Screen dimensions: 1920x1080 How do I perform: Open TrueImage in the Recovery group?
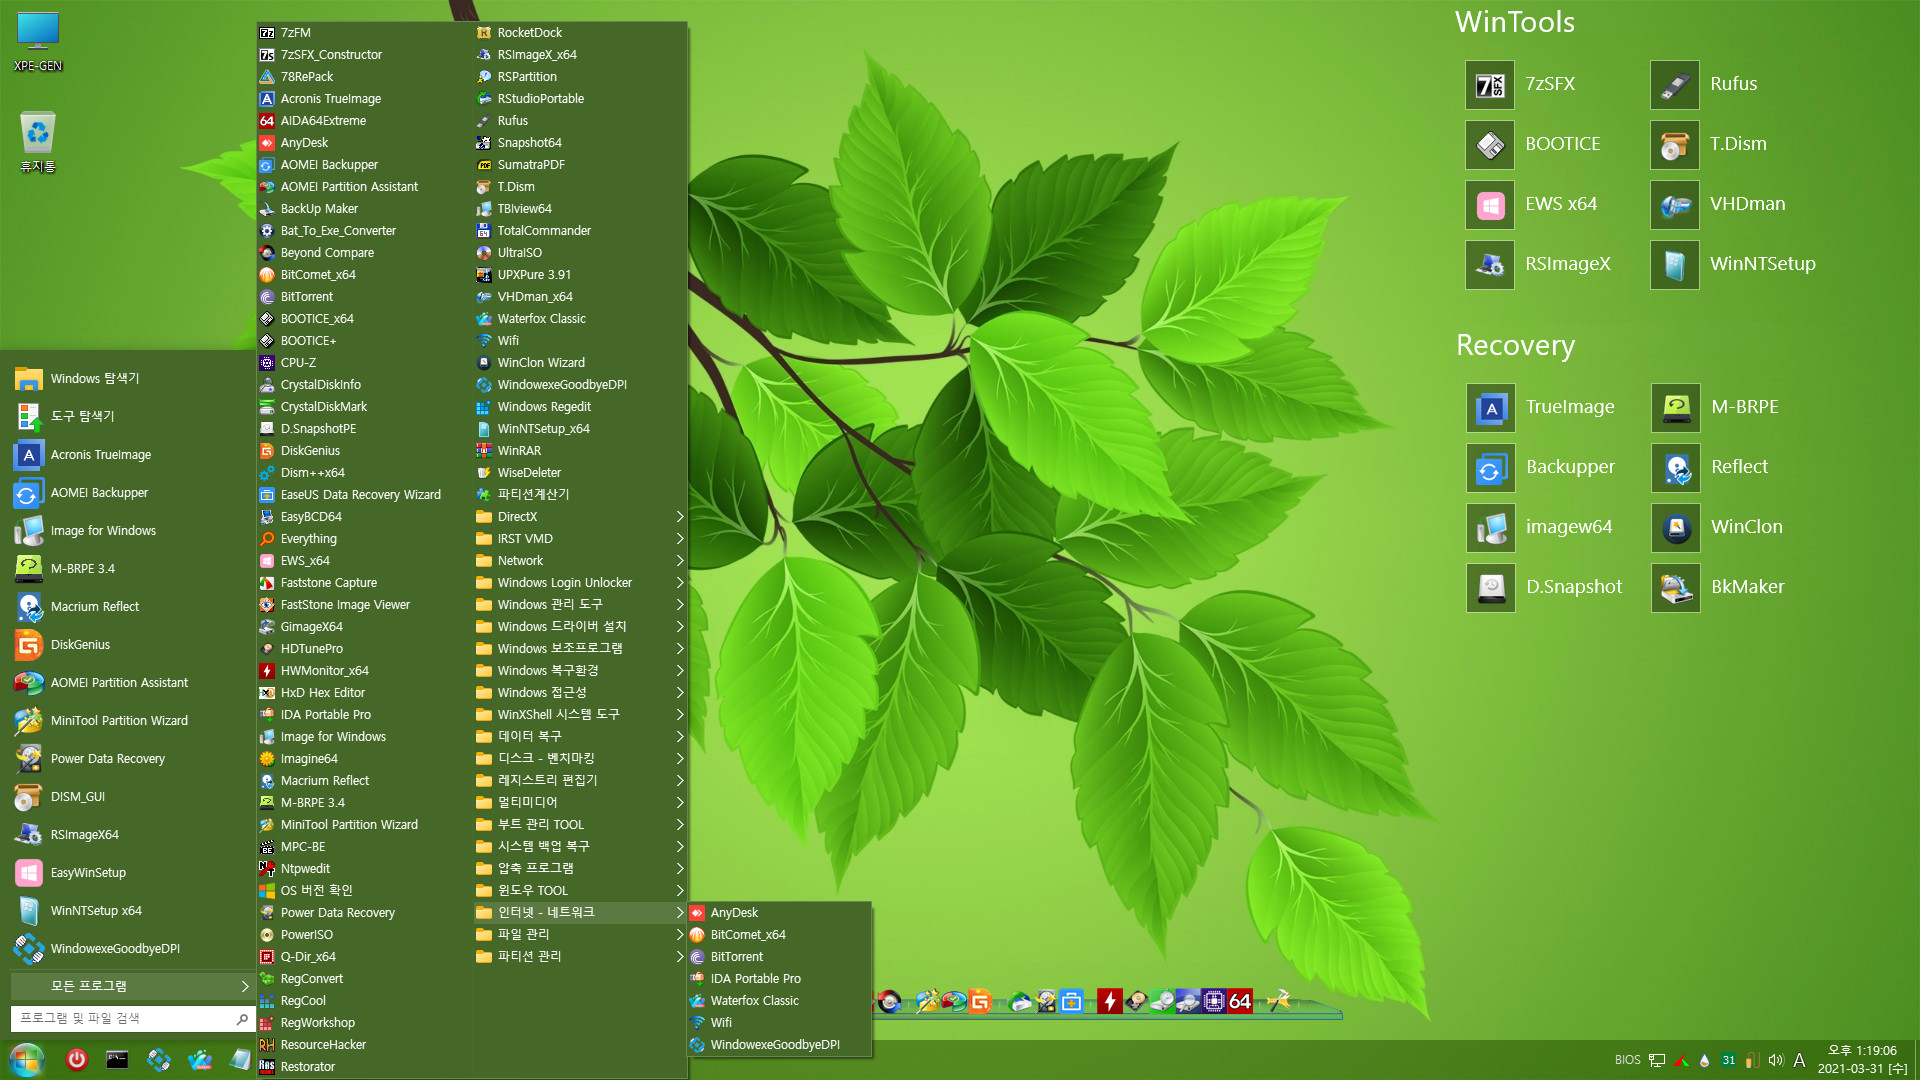[1491, 408]
